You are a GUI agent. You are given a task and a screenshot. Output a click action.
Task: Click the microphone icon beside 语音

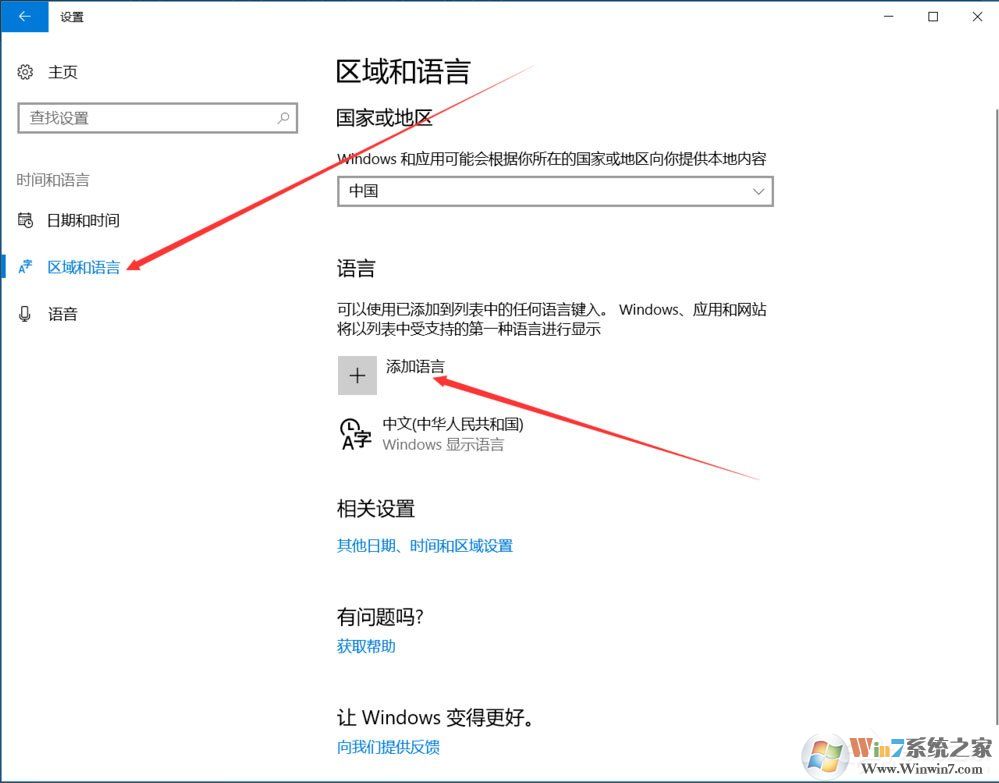pyautogui.click(x=25, y=314)
